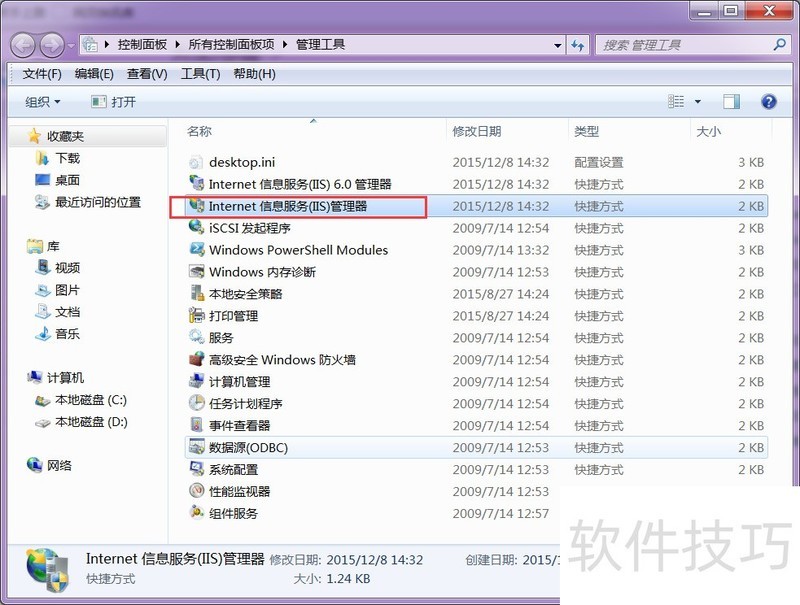Select 下载 in the navigation pane
The width and height of the screenshot is (800, 605).
click(x=67, y=158)
